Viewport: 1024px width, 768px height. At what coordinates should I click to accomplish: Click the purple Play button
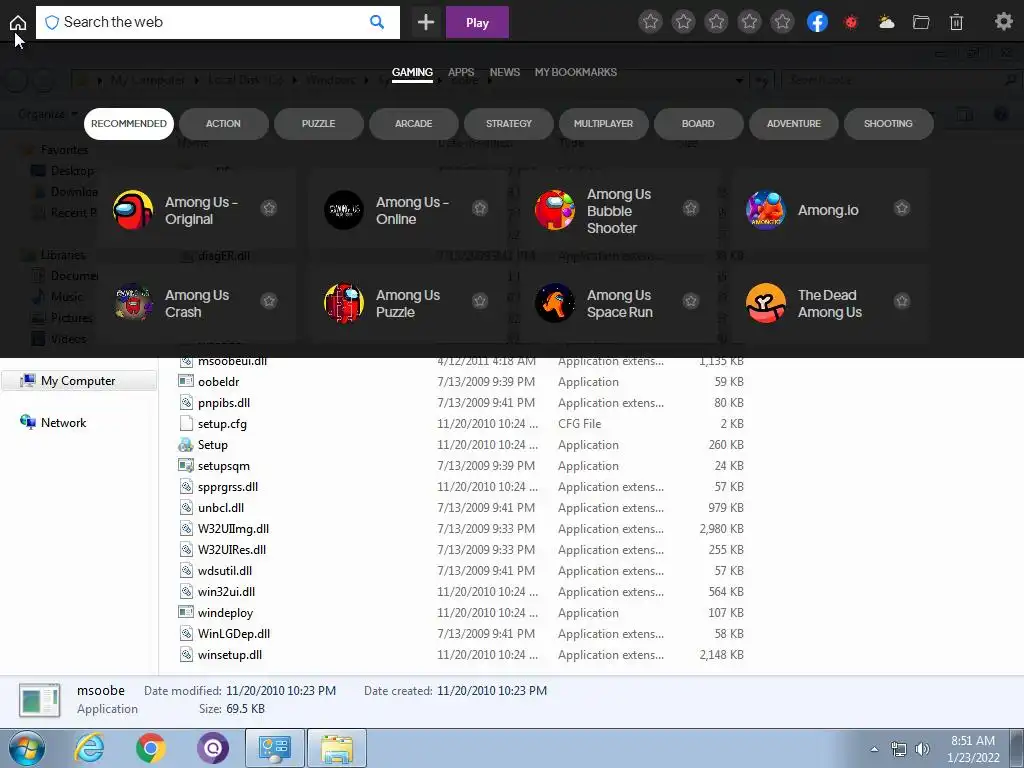pos(477,22)
